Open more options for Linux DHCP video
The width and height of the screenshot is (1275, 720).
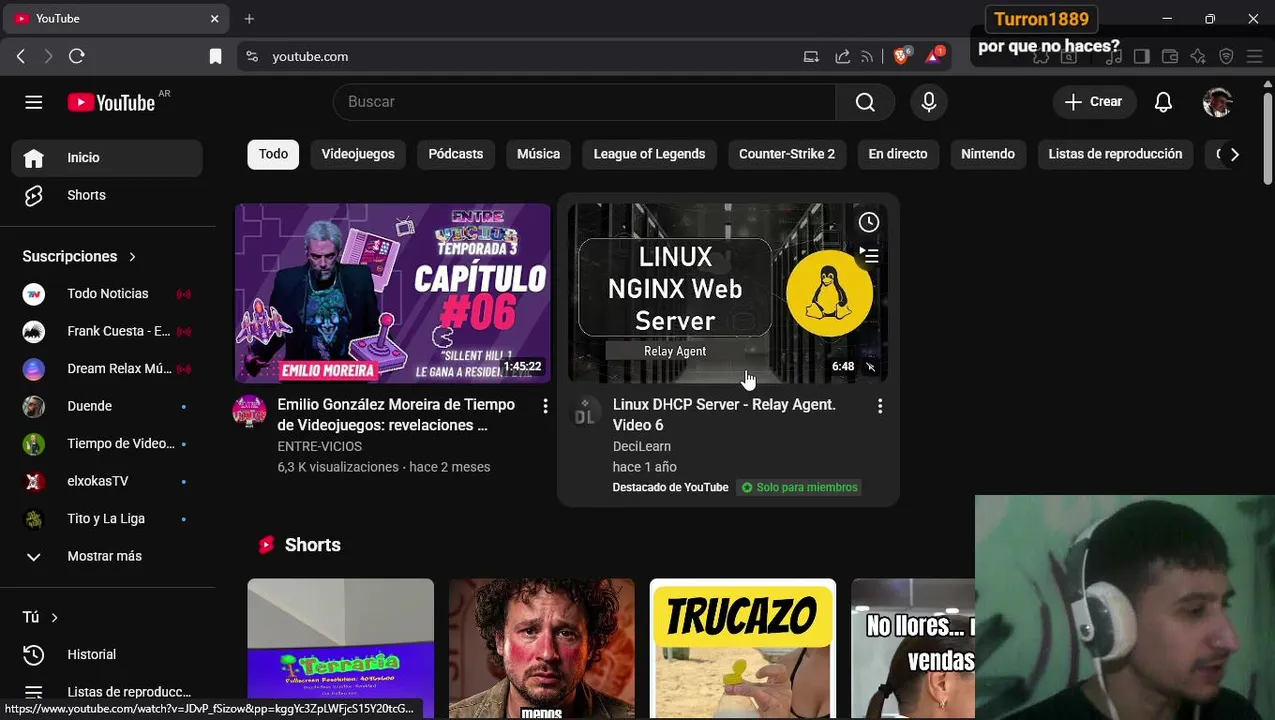coord(880,406)
